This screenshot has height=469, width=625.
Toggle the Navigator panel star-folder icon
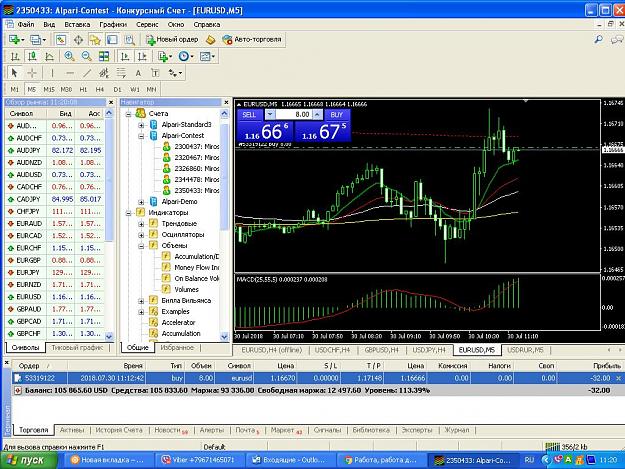click(95, 39)
